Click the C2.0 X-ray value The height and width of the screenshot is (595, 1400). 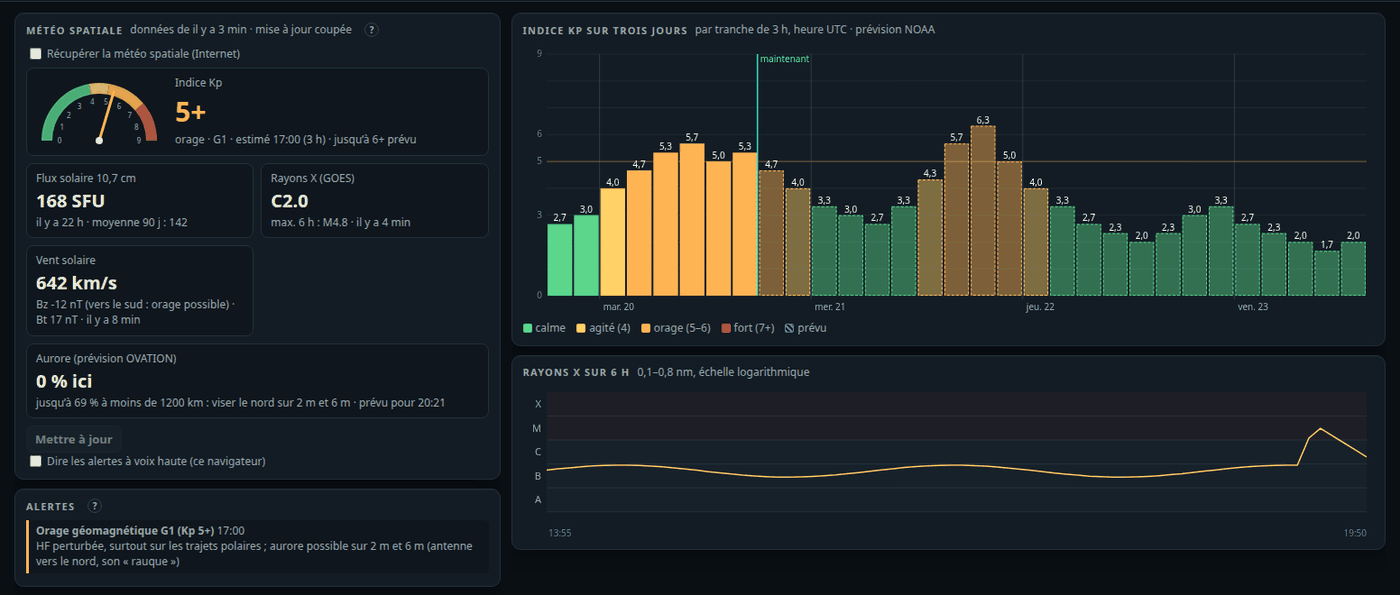click(x=290, y=201)
